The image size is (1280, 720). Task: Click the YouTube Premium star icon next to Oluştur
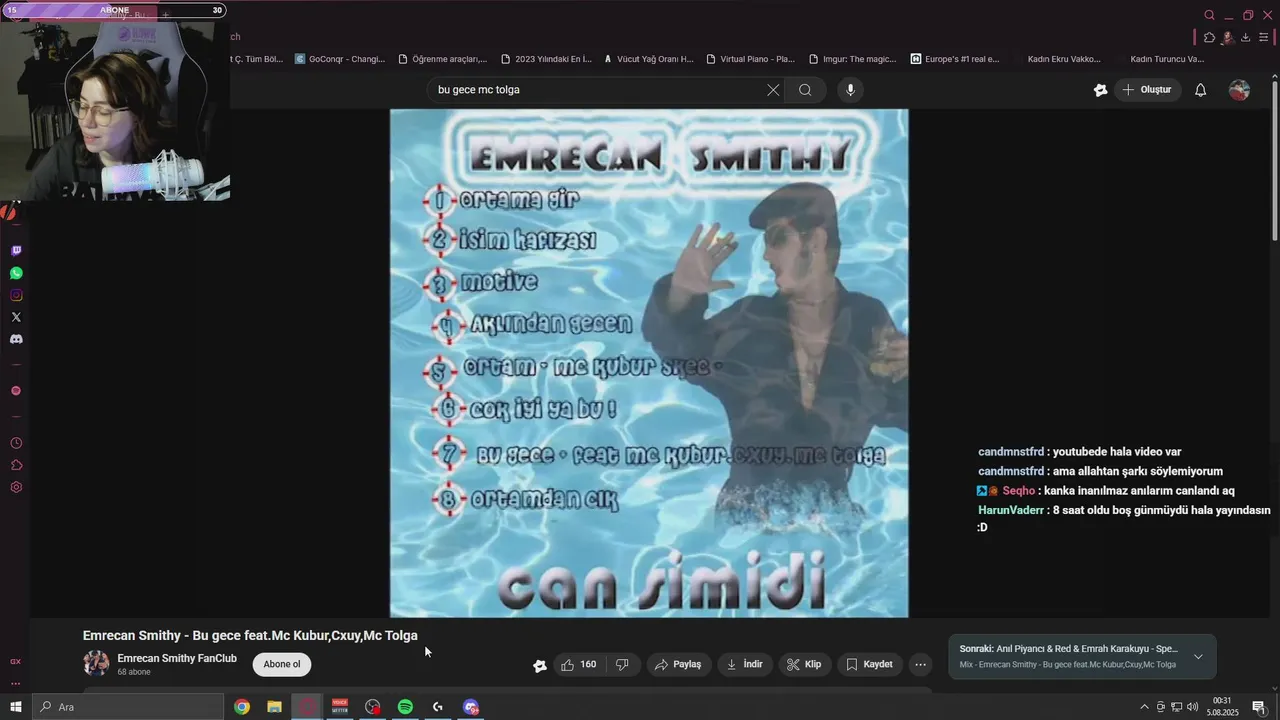pos(1101,90)
